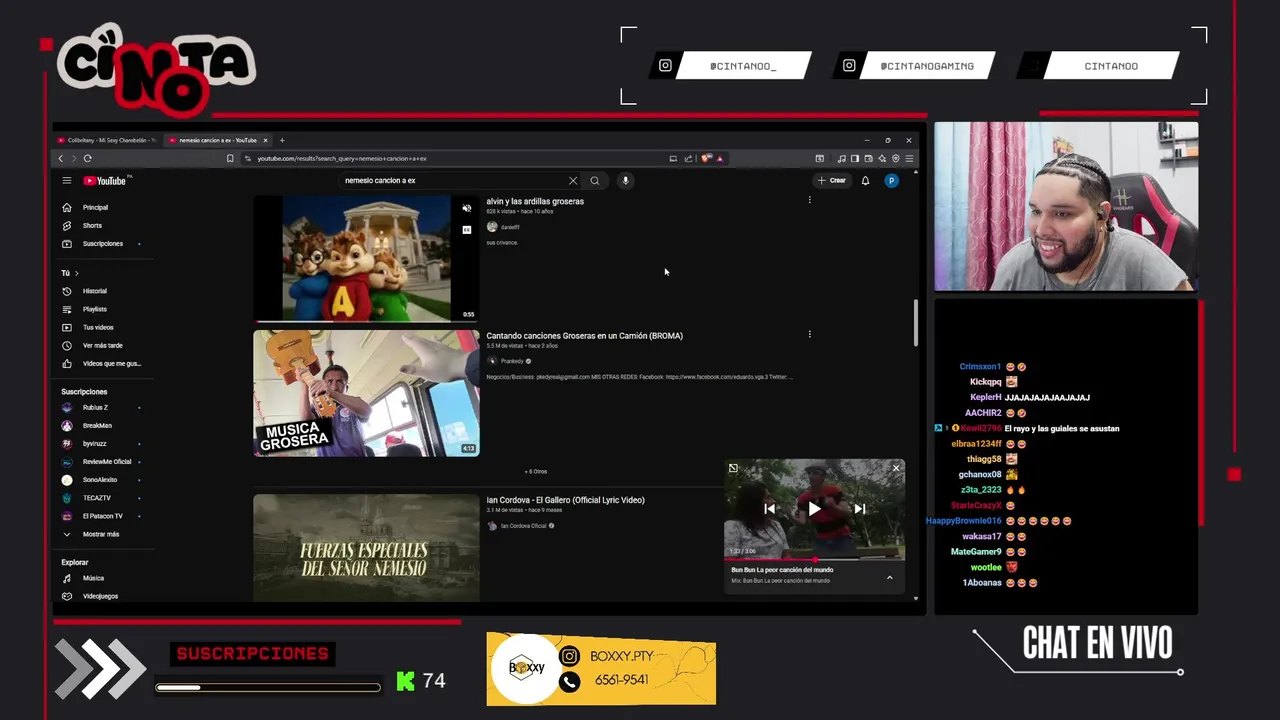The width and height of the screenshot is (1280, 720).
Task: Open Cantando canciones Groseras en un Camión title
Action: 585,336
